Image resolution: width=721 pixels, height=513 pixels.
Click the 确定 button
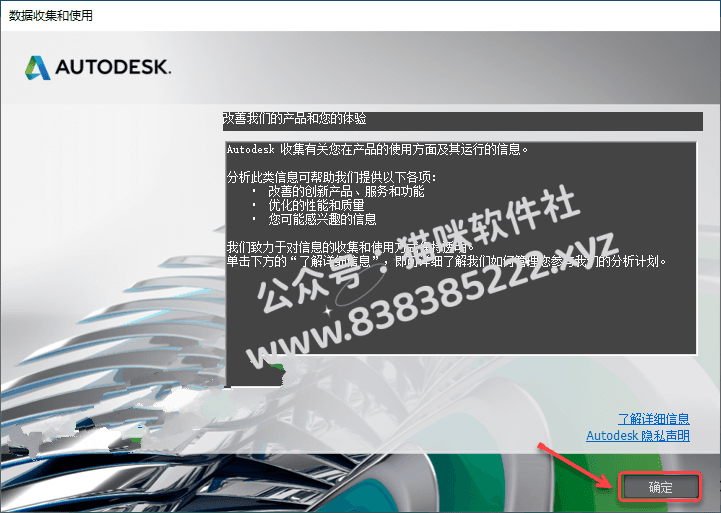pyautogui.click(x=660, y=487)
